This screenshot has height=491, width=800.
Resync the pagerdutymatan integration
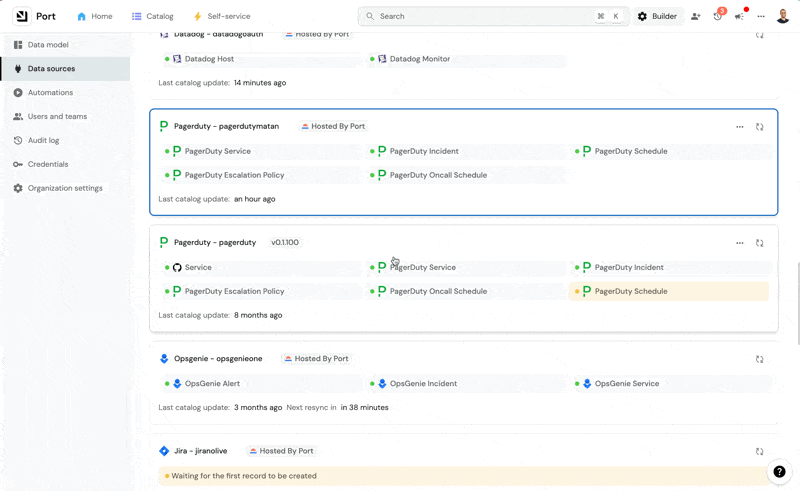pyautogui.click(x=760, y=127)
